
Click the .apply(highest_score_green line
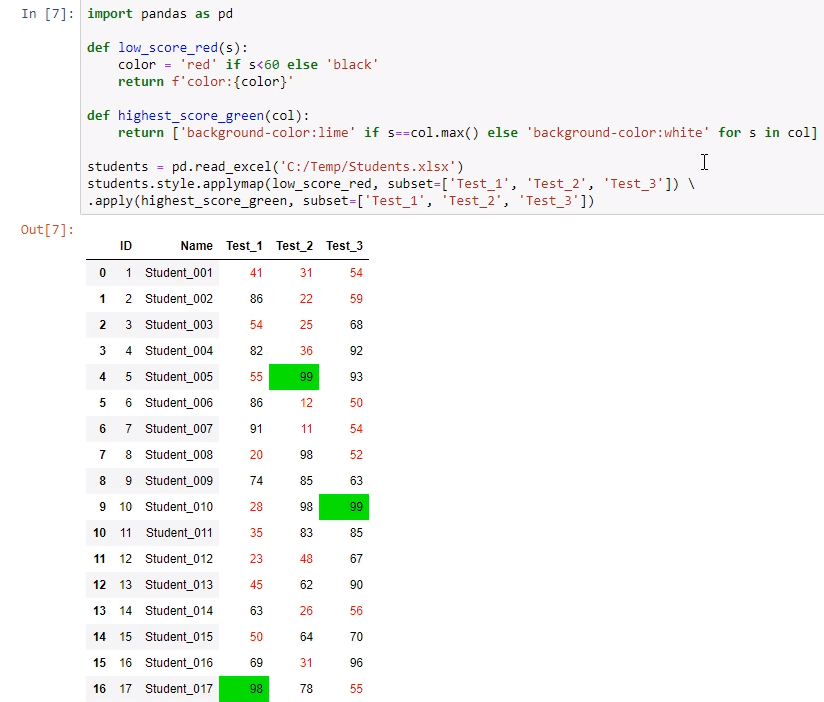[341, 201]
